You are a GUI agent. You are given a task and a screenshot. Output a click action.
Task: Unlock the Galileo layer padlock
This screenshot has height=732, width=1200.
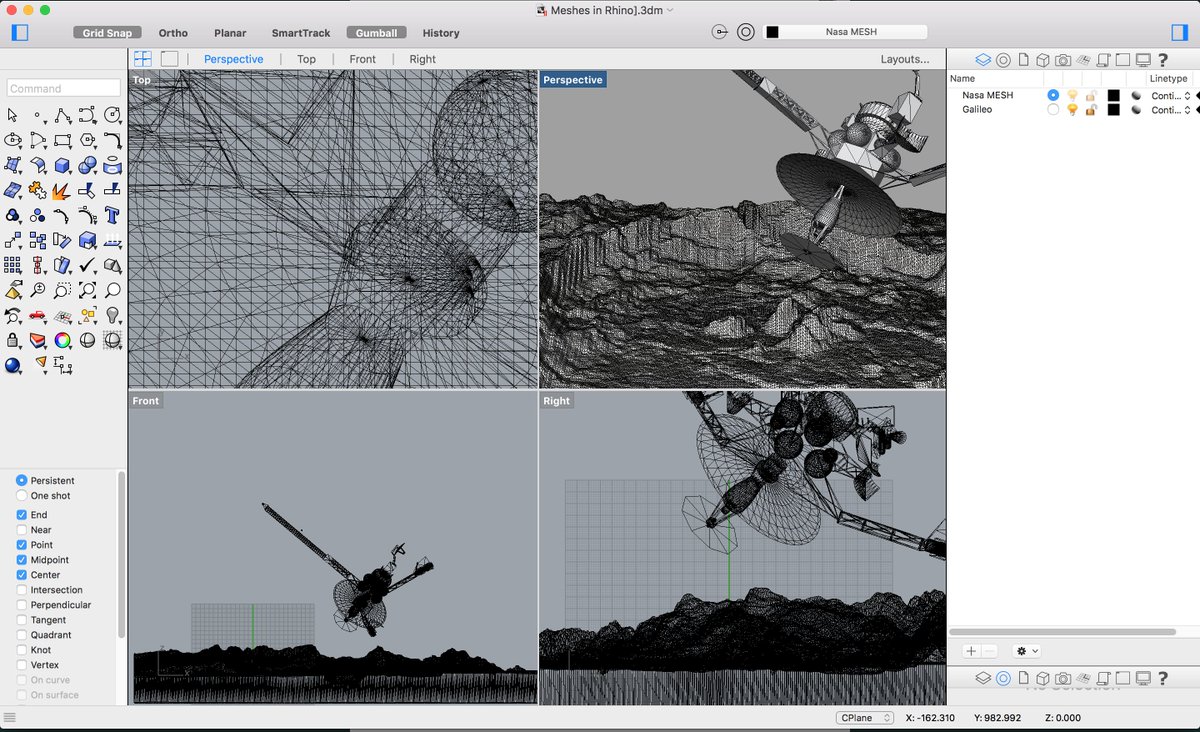1090,109
